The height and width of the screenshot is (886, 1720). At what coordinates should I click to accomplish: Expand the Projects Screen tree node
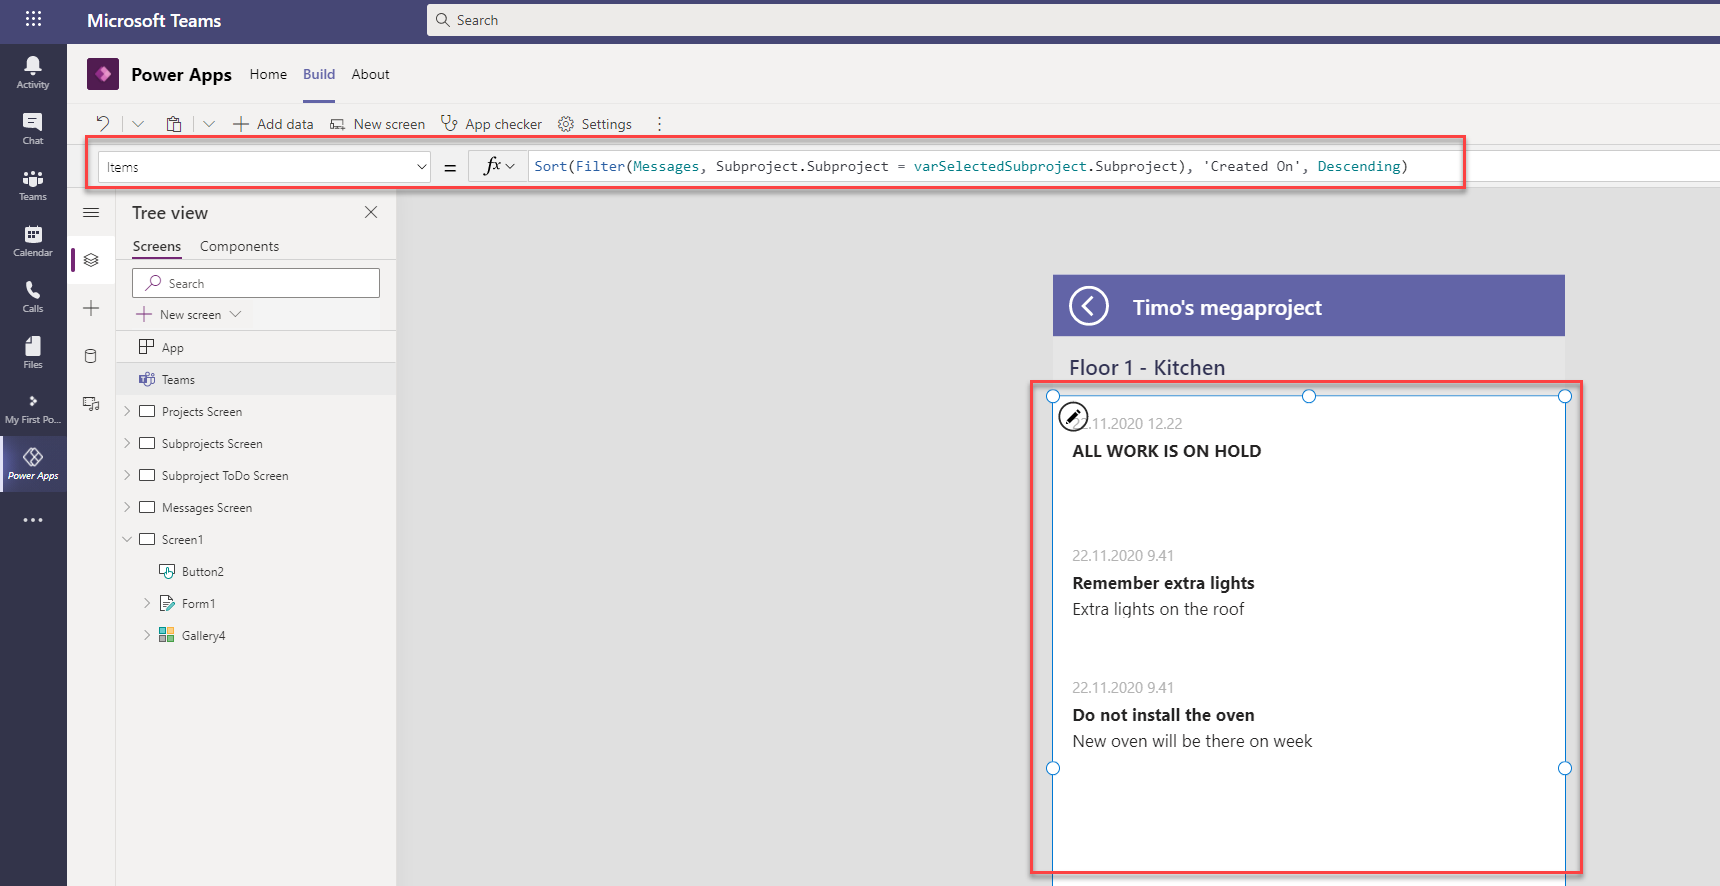tap(127, 411)
